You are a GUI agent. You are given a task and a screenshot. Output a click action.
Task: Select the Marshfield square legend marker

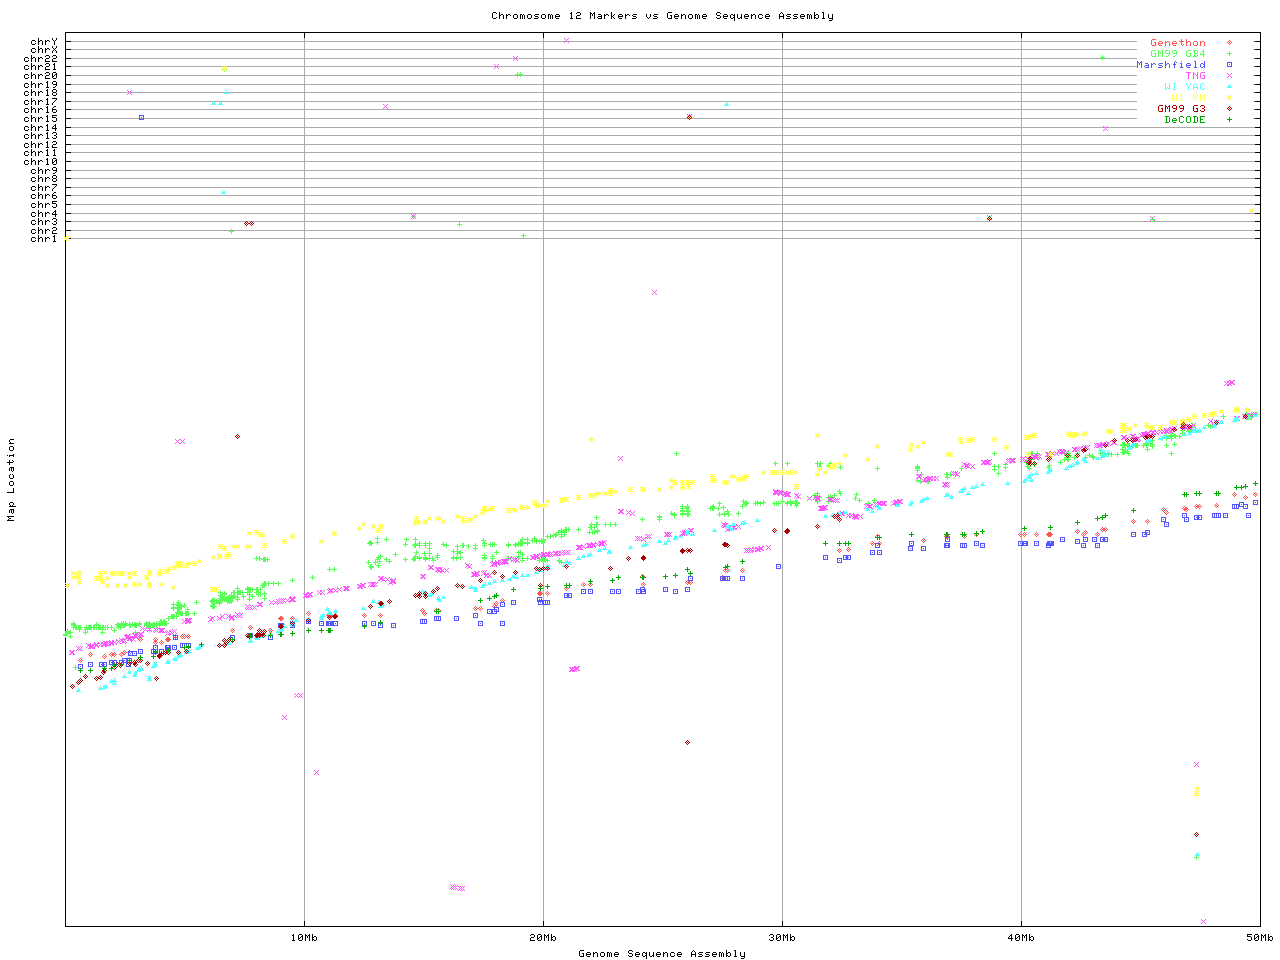click(1229, 65)
